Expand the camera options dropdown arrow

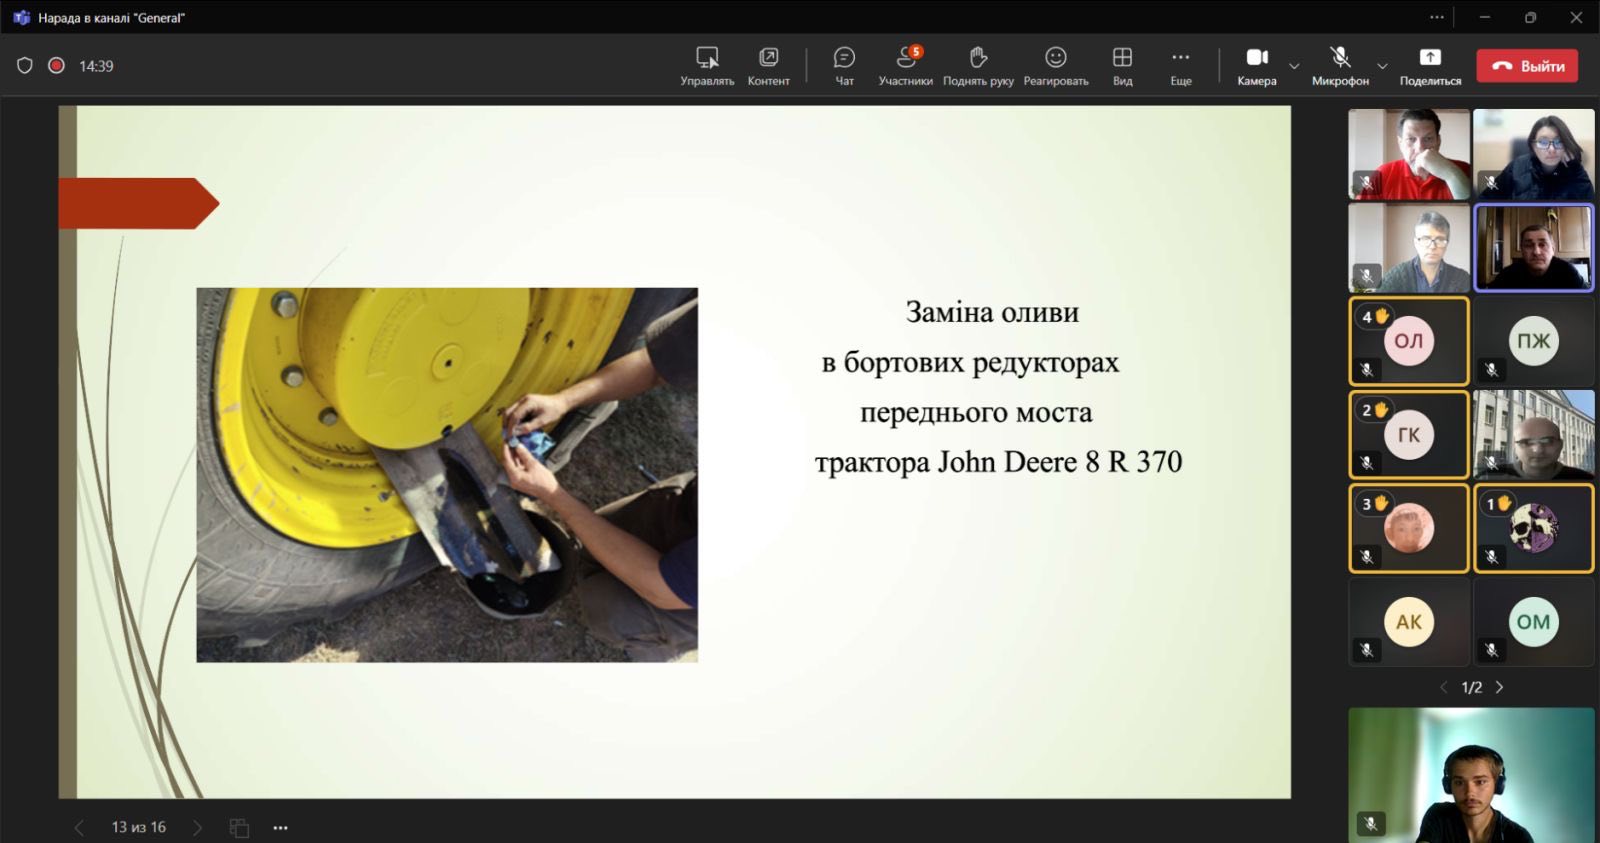coord(1294,66)
